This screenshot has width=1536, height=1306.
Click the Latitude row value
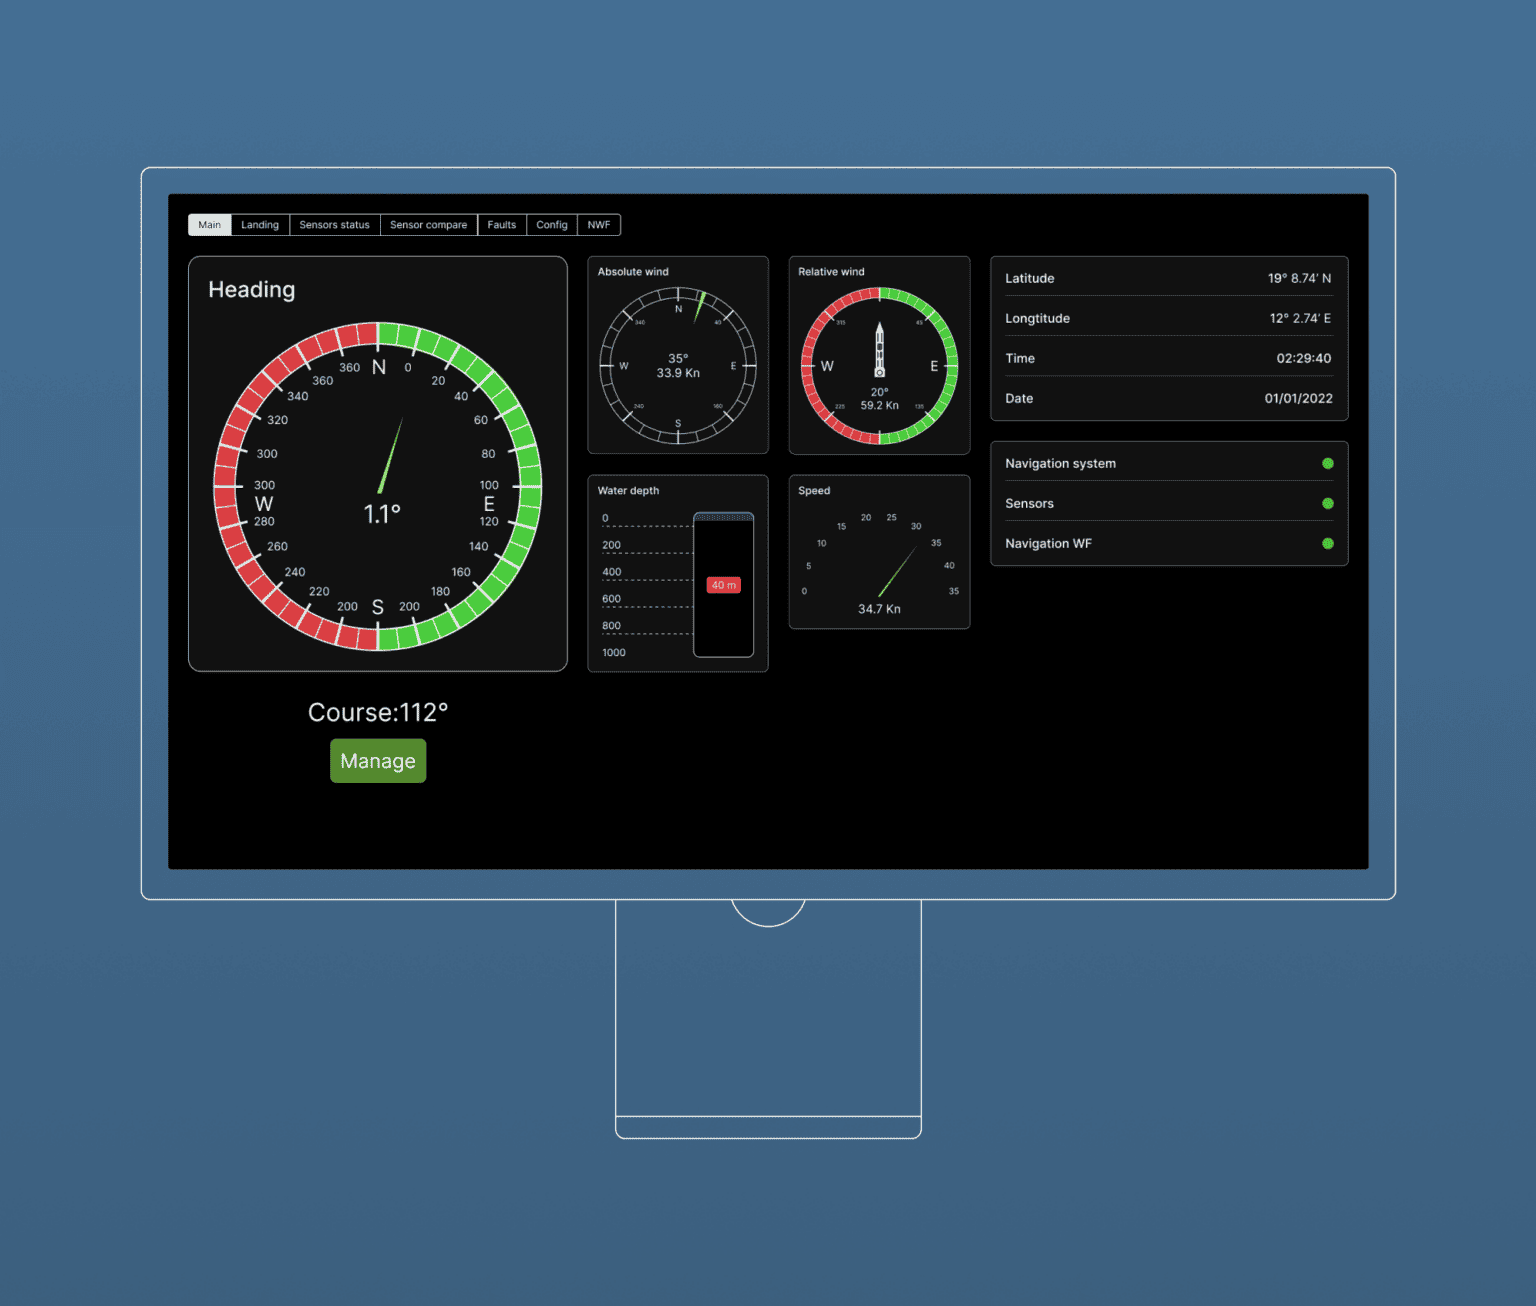(x=1299, y=278)
